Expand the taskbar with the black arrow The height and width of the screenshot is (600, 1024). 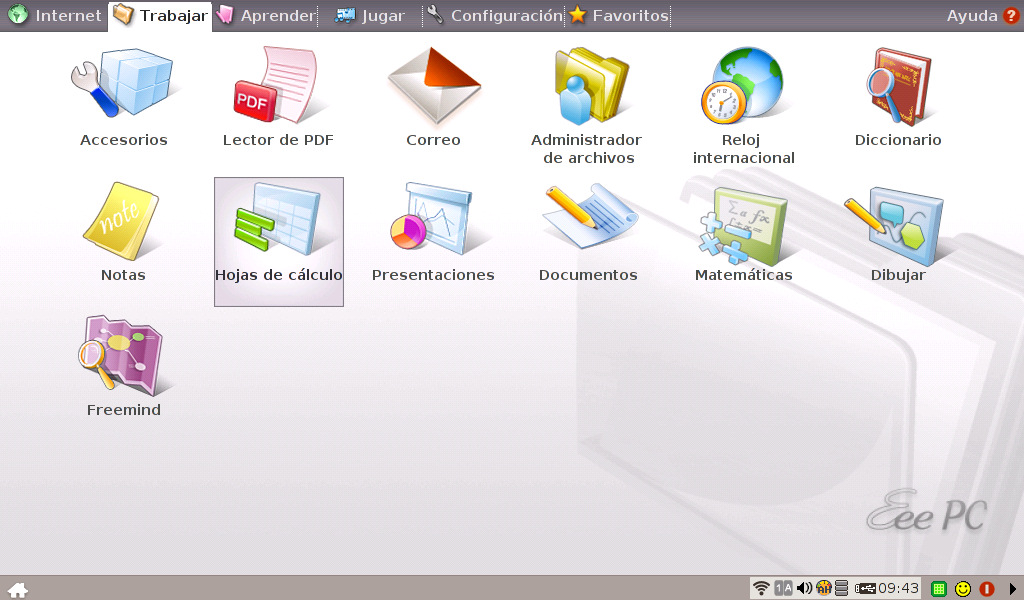coord(1012,589)
